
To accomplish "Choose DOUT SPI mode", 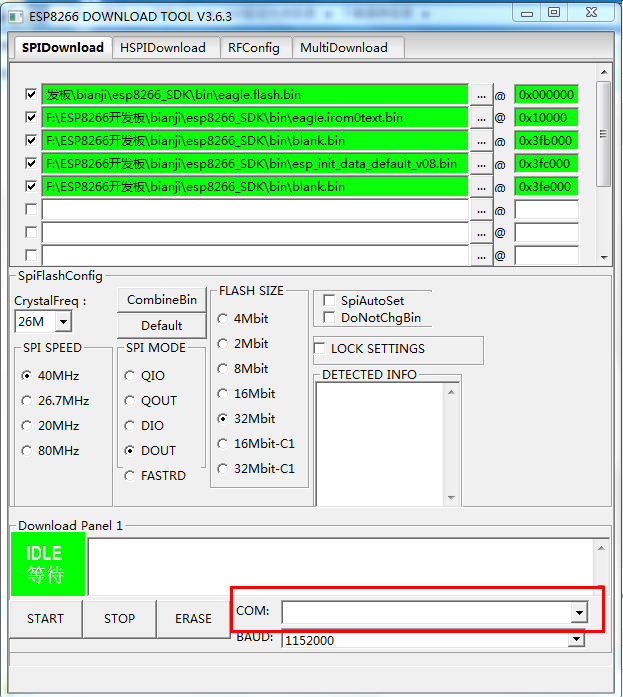I will tap(130, 451).
